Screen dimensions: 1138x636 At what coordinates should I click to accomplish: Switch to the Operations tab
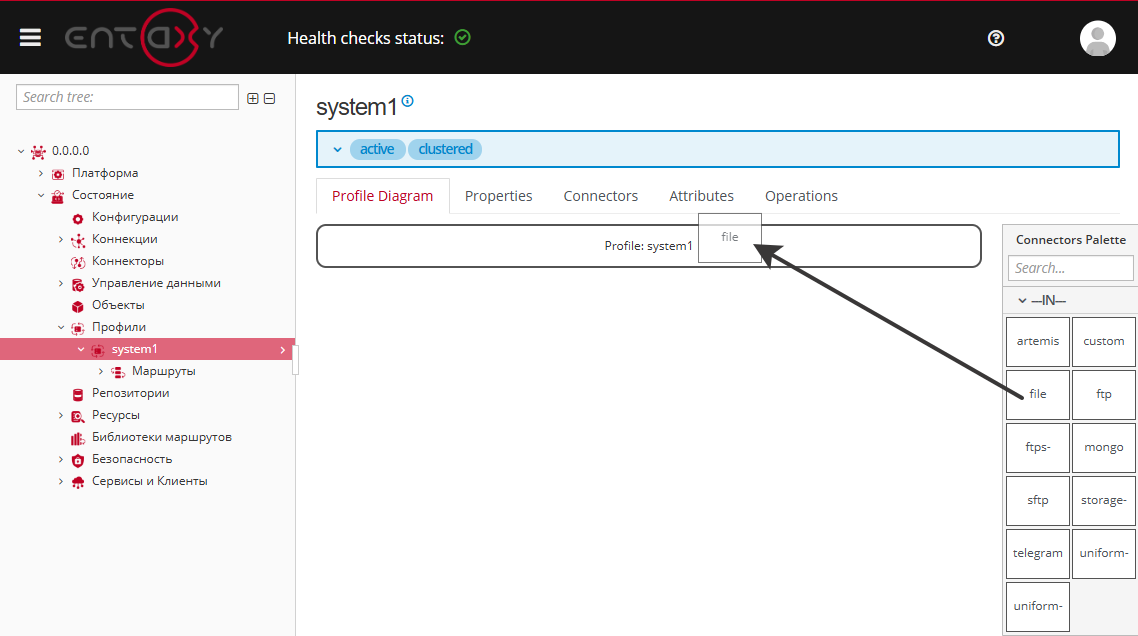click(x=801, y=196)
